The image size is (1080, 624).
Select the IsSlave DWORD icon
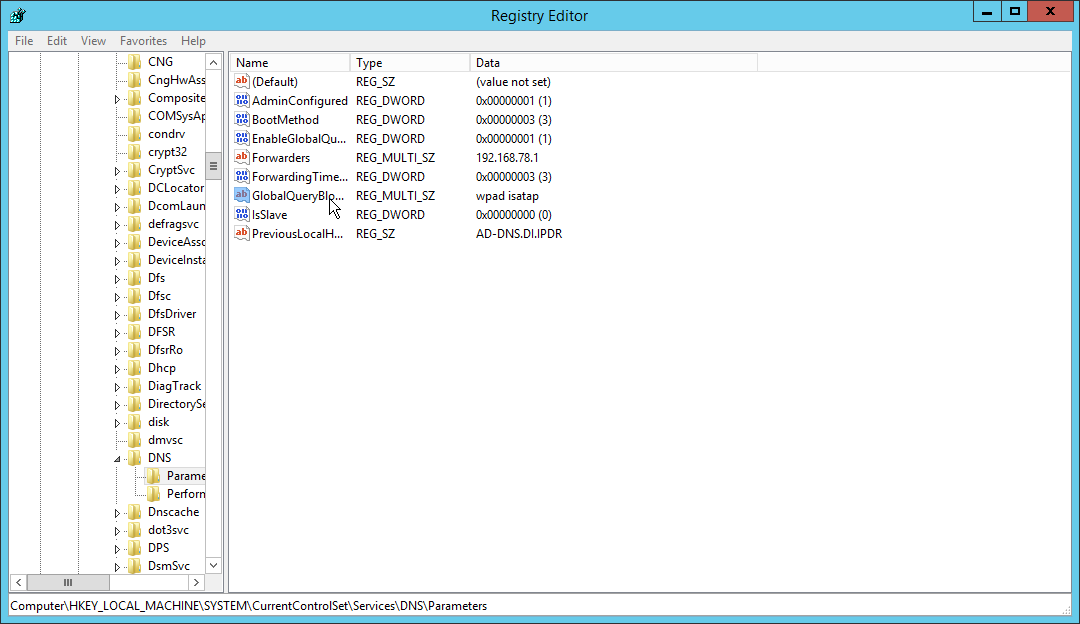point(241,214)
